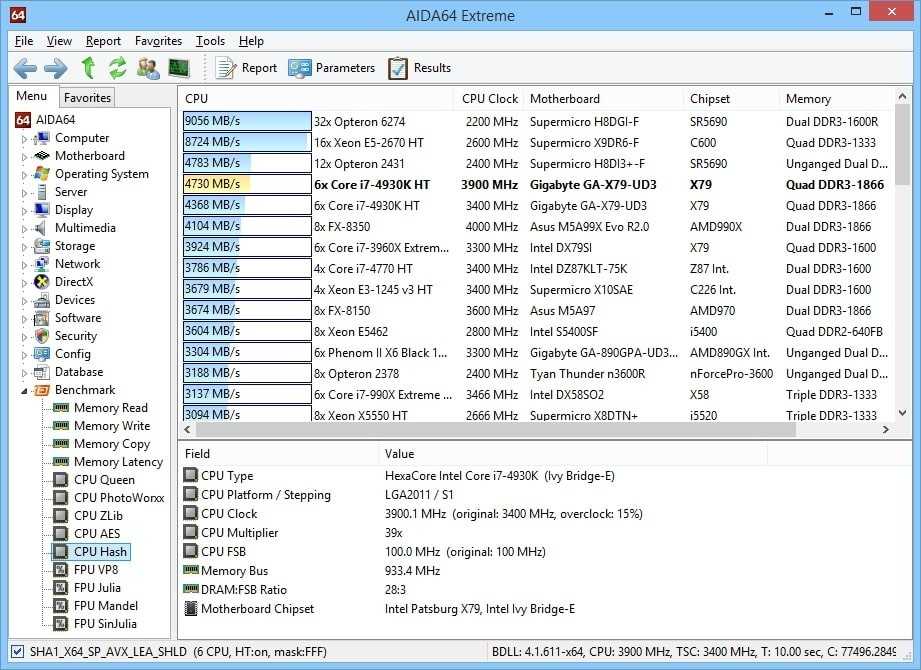Click the Results toolbar button
Viewport: 921px width, 670px height.
click(x=420, y=68)
